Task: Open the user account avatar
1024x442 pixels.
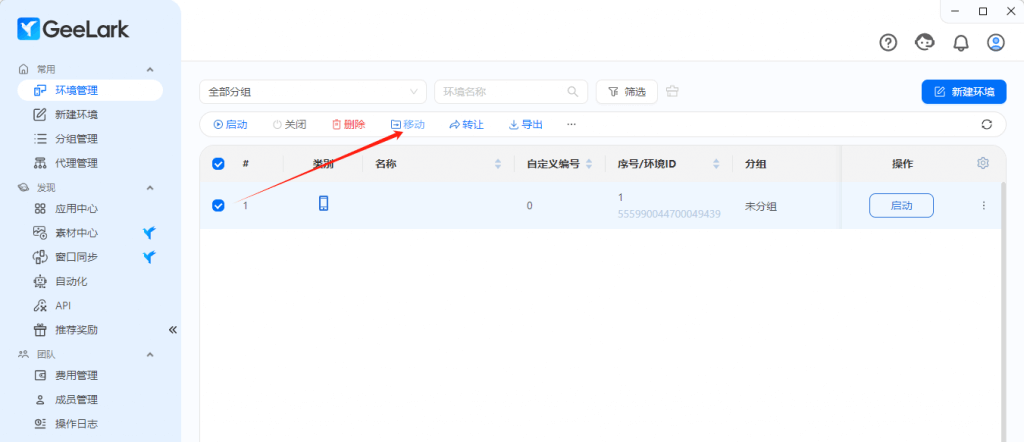Action: 996,42
